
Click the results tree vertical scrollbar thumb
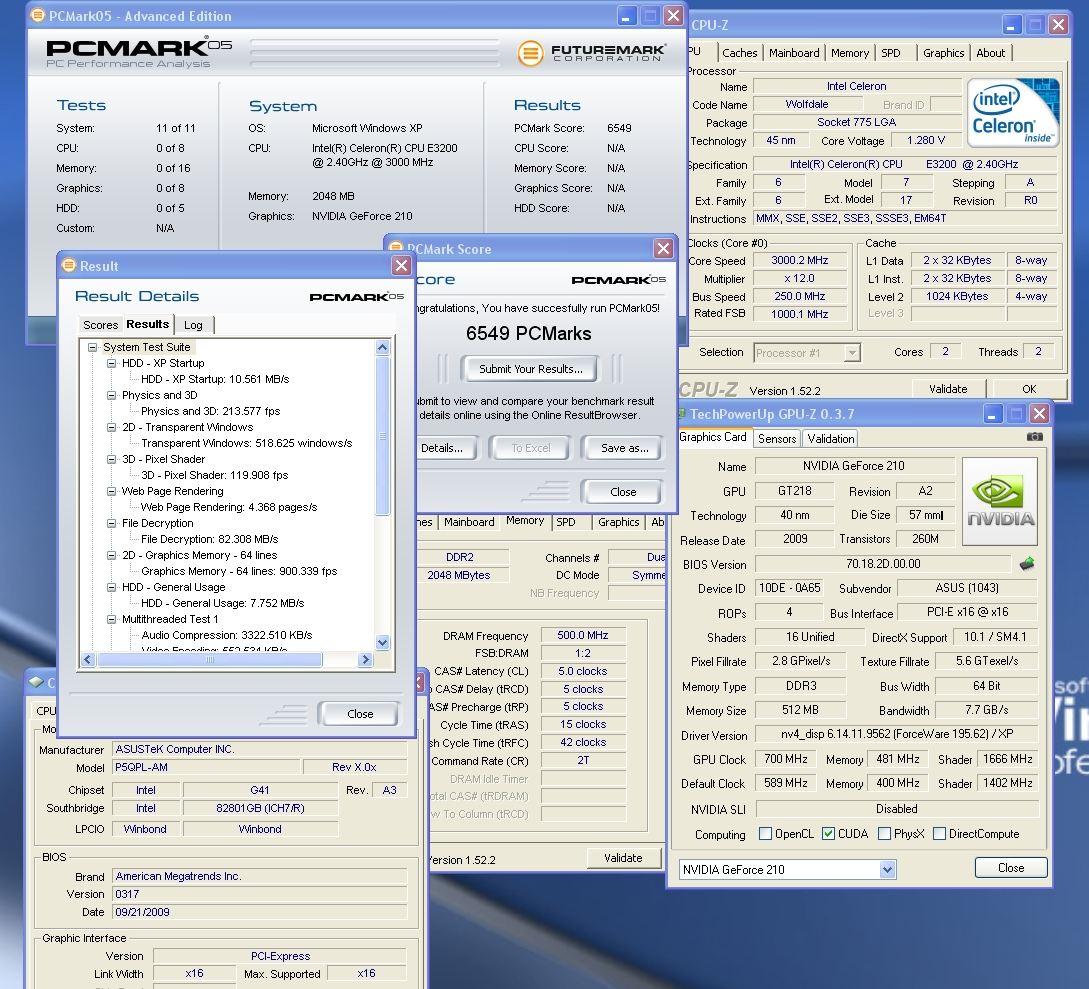(x=383, y=435)
